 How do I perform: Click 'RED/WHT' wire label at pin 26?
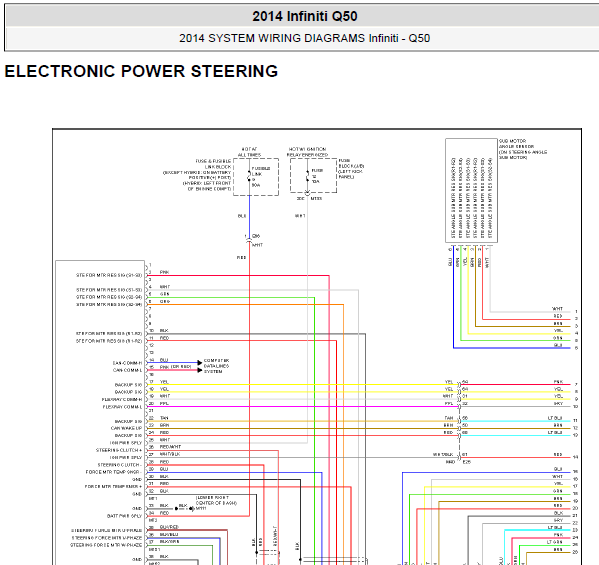point(170,447)
